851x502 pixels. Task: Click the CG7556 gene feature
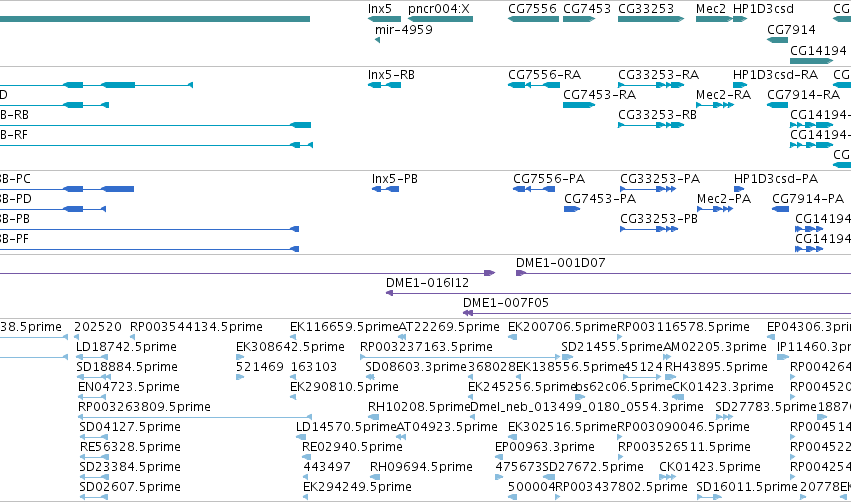tap(534, 19)
